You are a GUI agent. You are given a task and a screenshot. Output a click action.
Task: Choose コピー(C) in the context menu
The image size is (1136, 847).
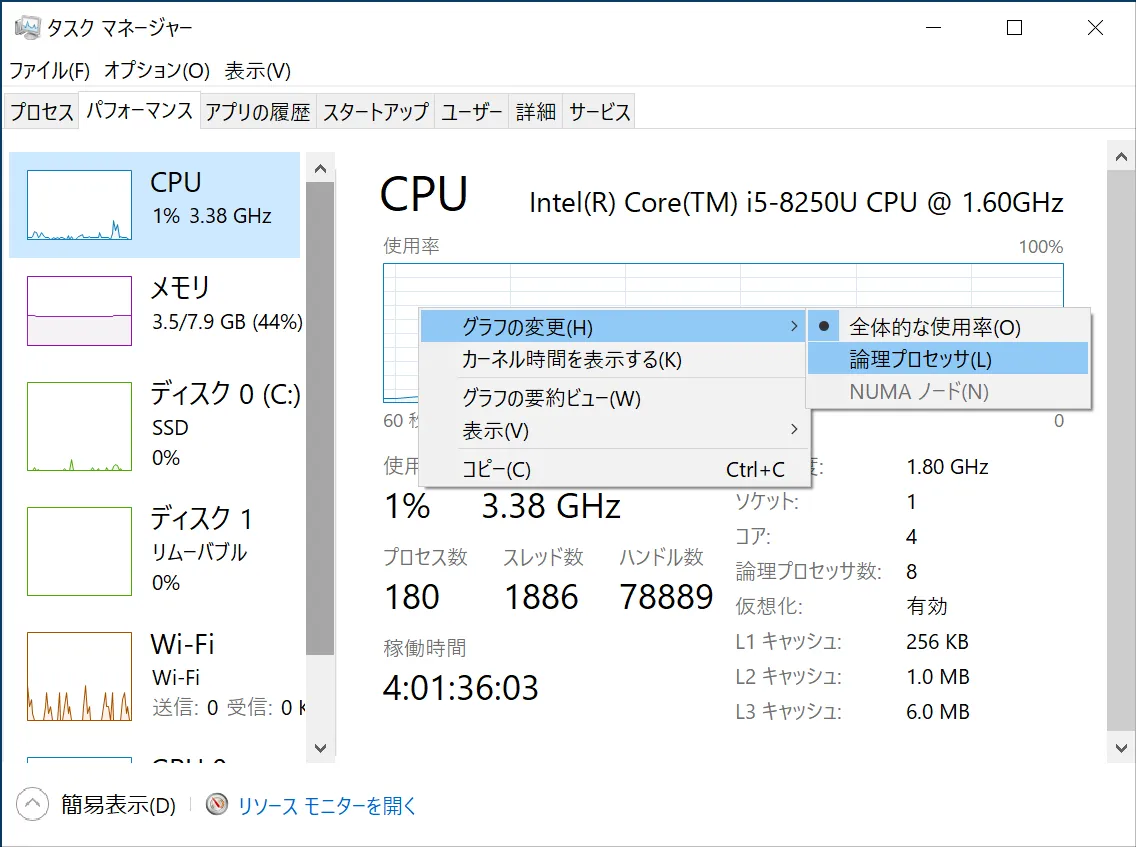pos(614,469)
